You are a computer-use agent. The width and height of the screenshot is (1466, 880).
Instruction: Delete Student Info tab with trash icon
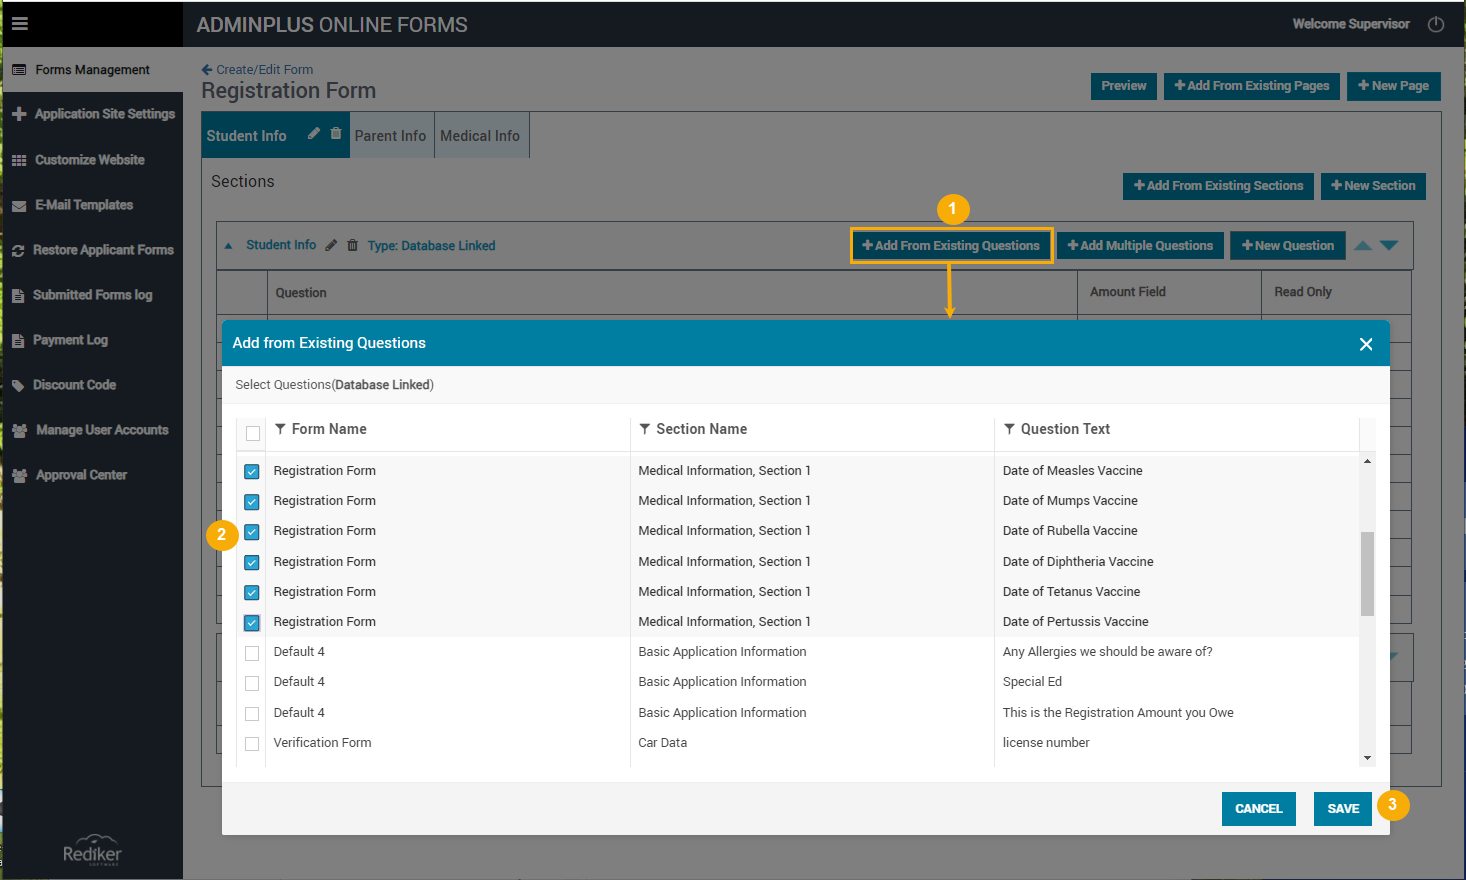click(336, 133)
